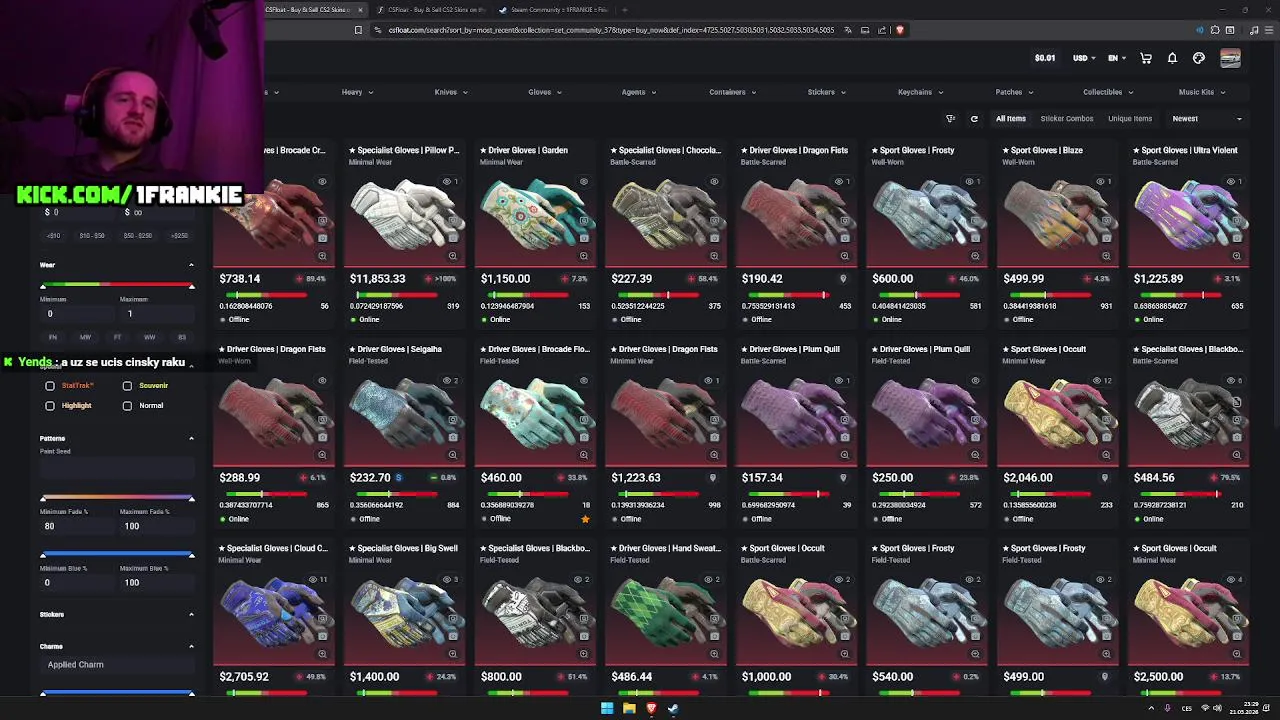The width and height of the screenshot is (1280, 720).
Task: Click the fade percentage slider bar
Action: [x=117, y=498]
